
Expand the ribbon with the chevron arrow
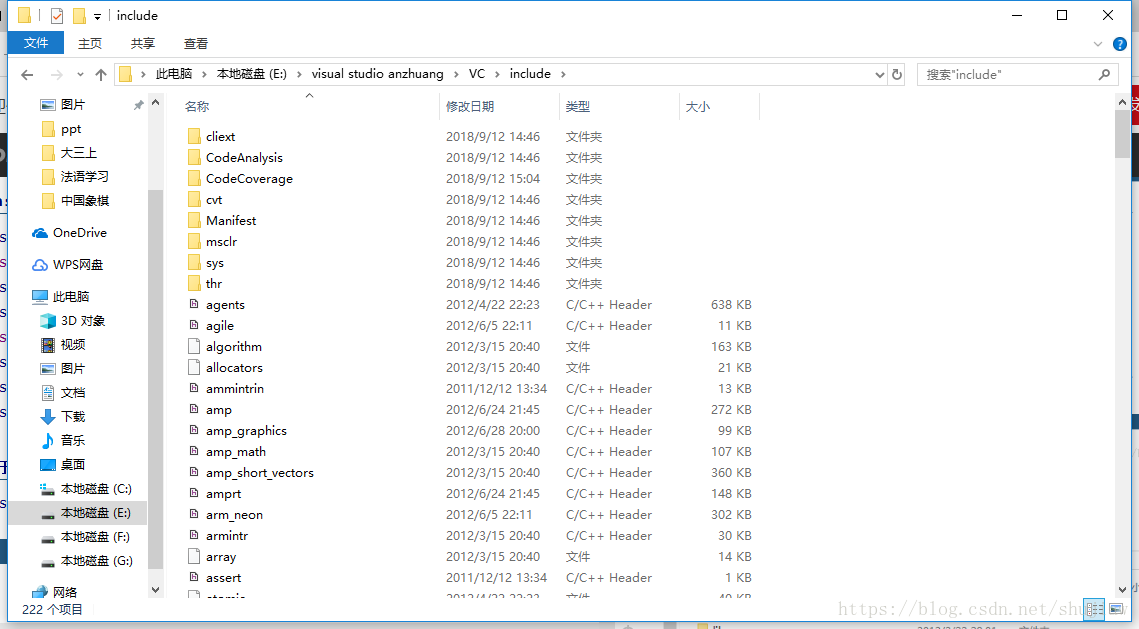1098,44
